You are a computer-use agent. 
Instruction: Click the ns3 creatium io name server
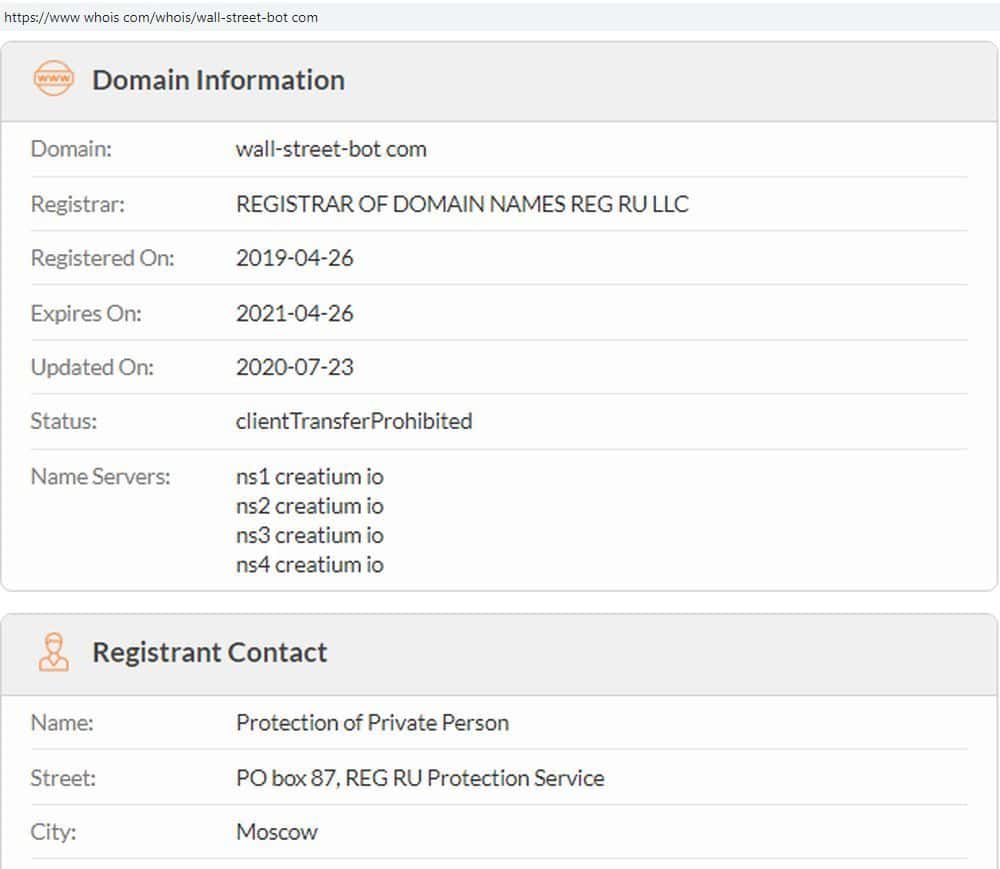pyautogui.click(x=309, y=535)
